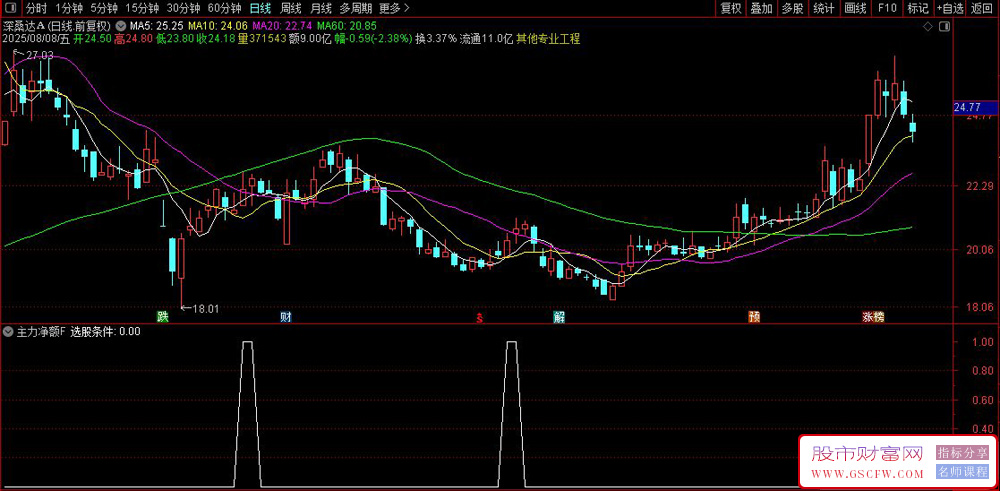Switch to 1分钟 period tab
This screenshot has height=491, width=1000.
68,8
